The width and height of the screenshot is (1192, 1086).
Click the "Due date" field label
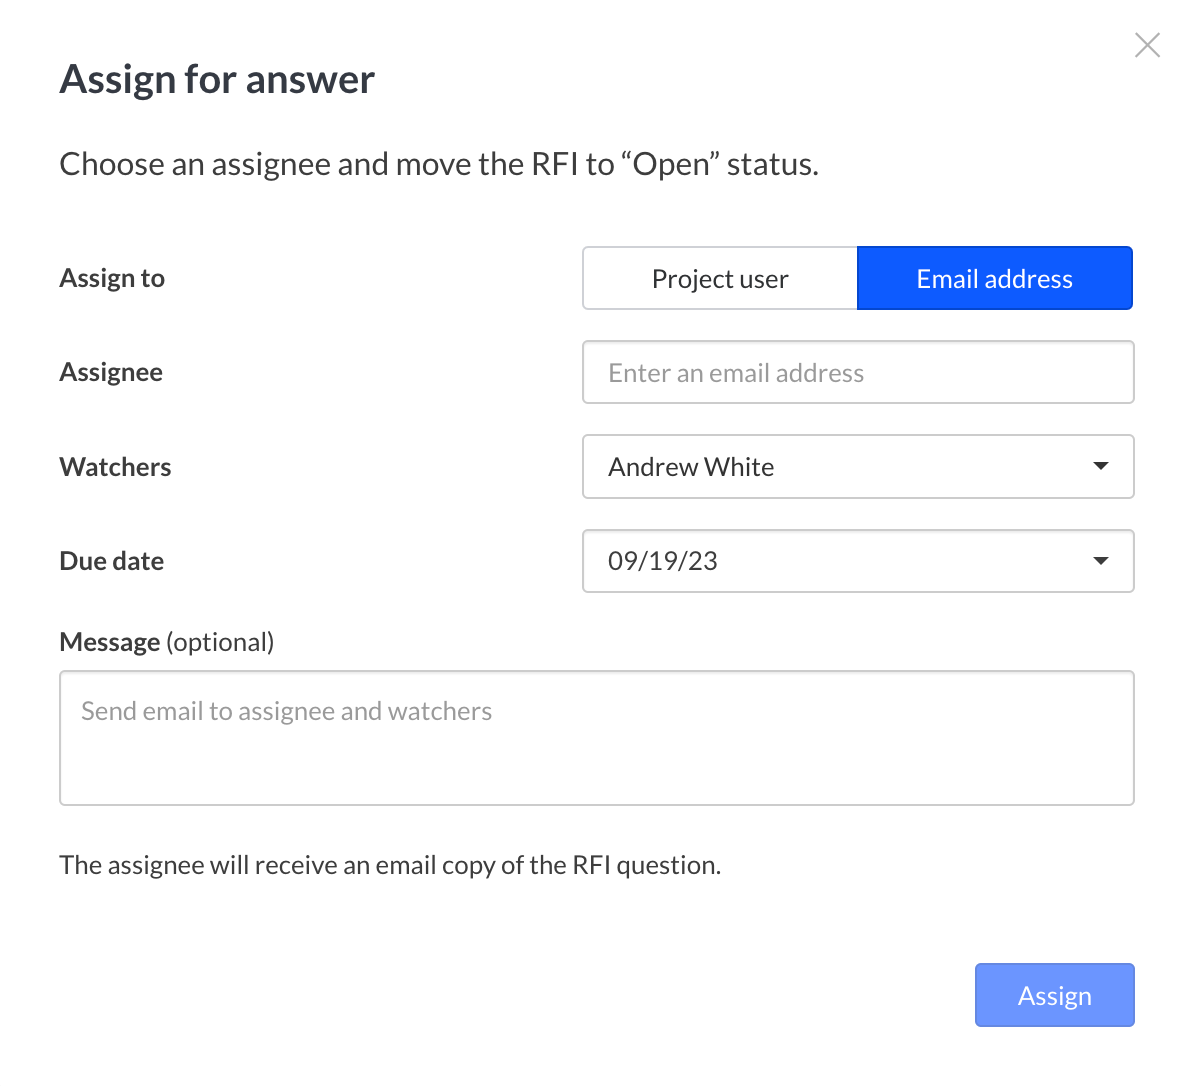click(112, 561)
